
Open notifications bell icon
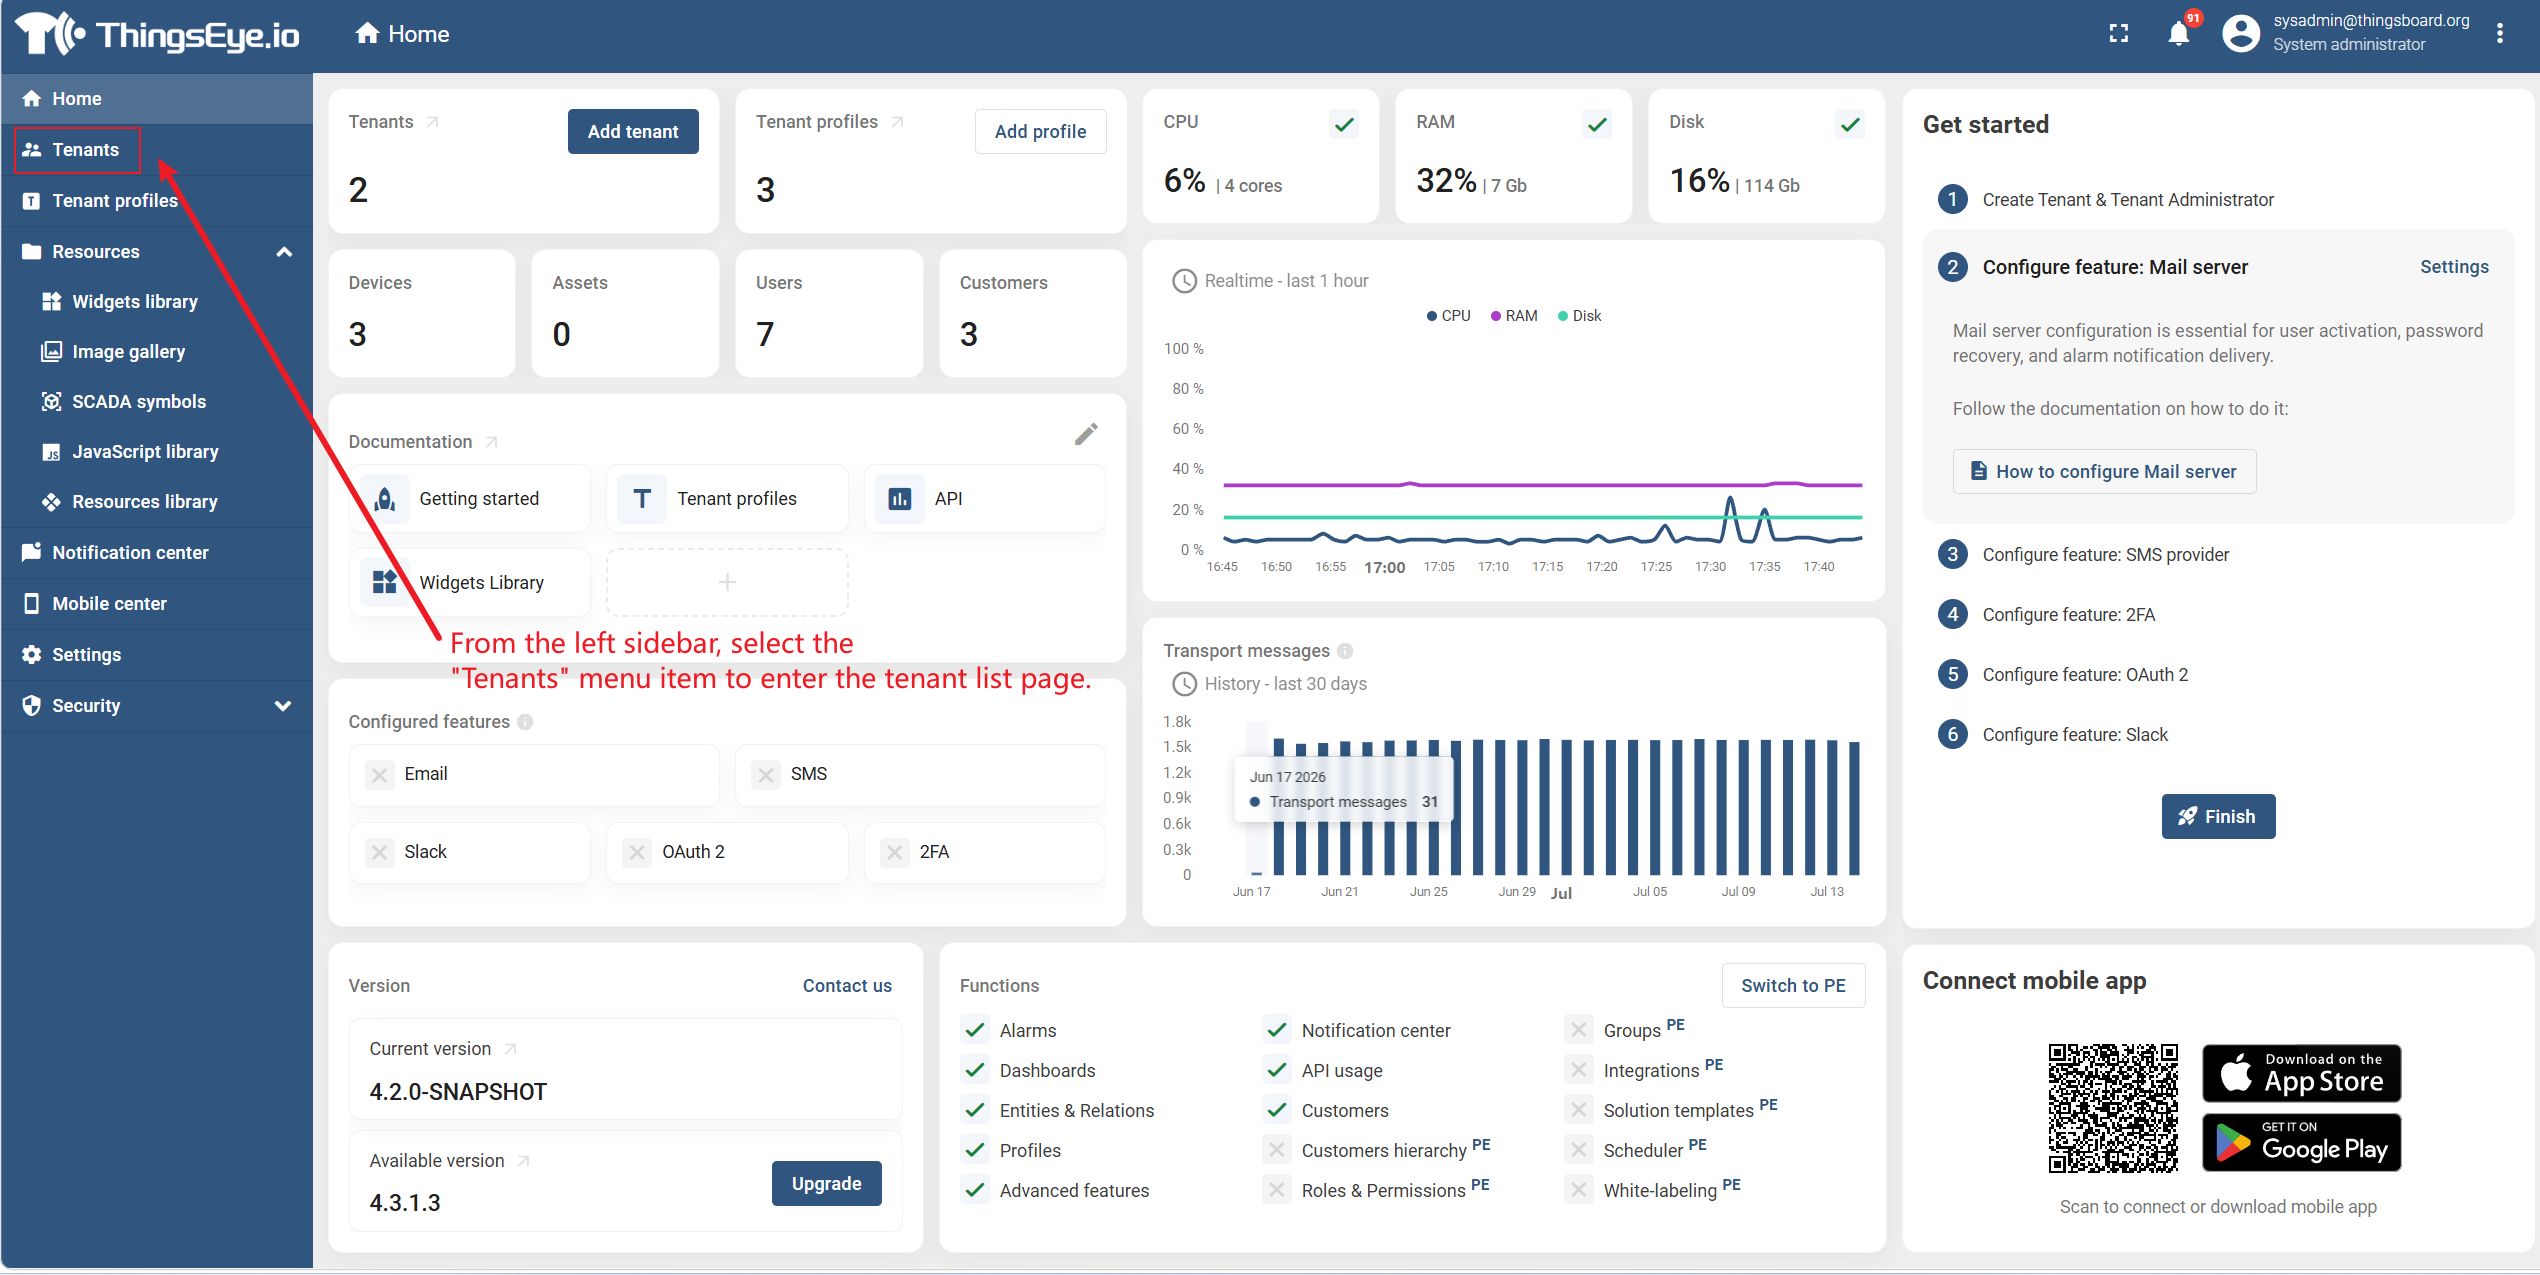pos(2178,34)
